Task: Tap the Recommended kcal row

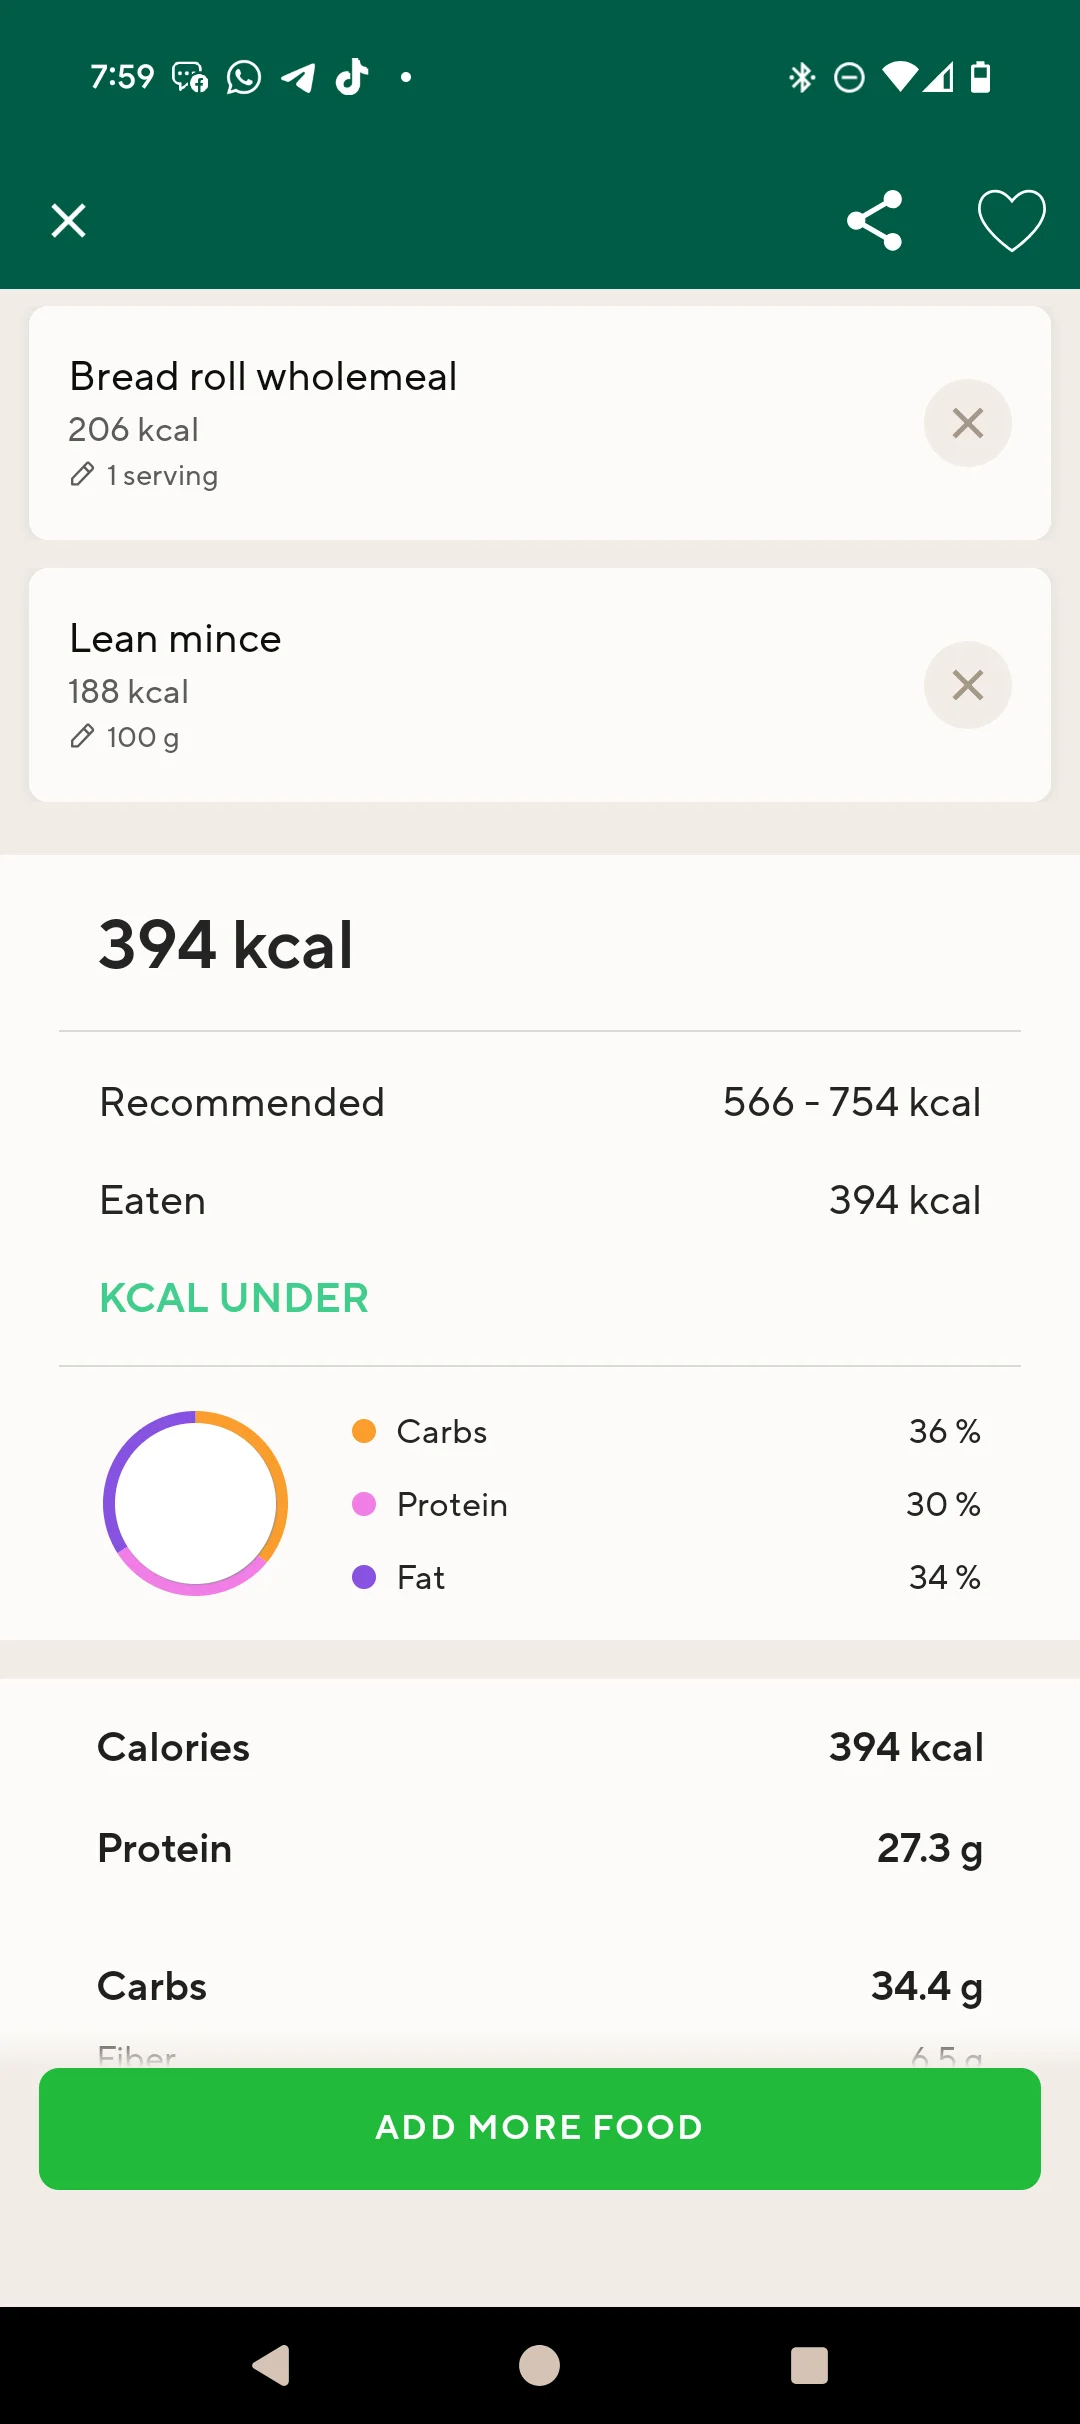Action: tap(540, 1102)
